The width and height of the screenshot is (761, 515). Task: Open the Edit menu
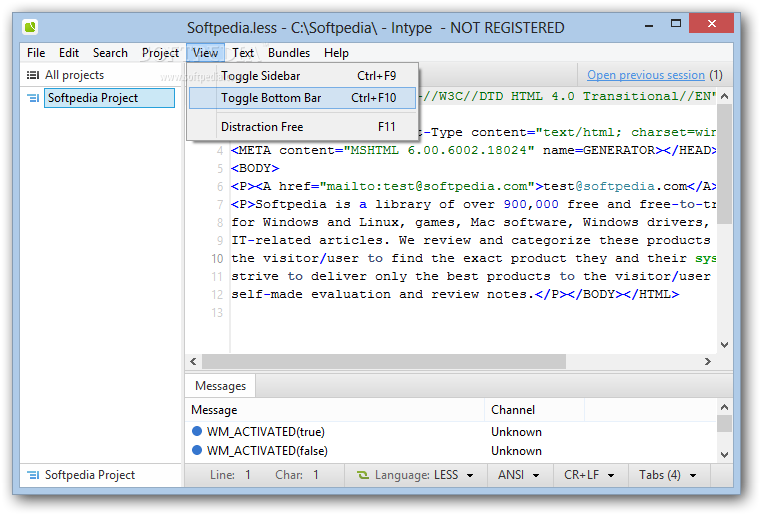pyautogui.click(x=69, y=53)
